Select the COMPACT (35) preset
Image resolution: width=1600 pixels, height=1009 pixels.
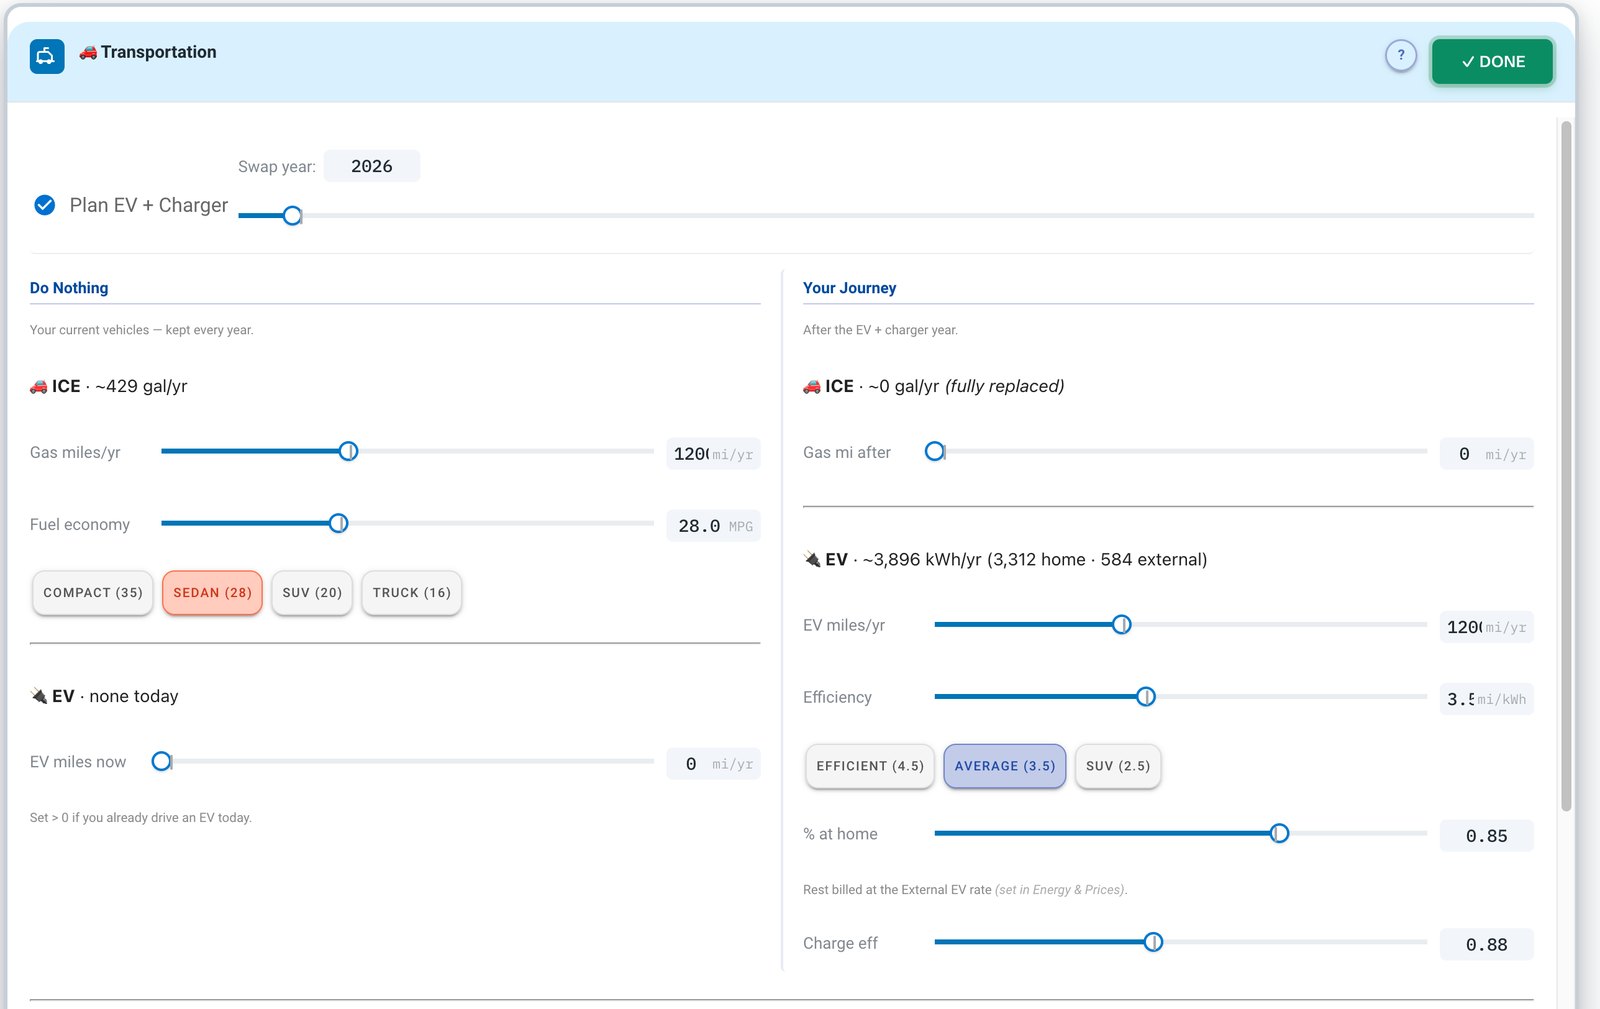(93, 593)
